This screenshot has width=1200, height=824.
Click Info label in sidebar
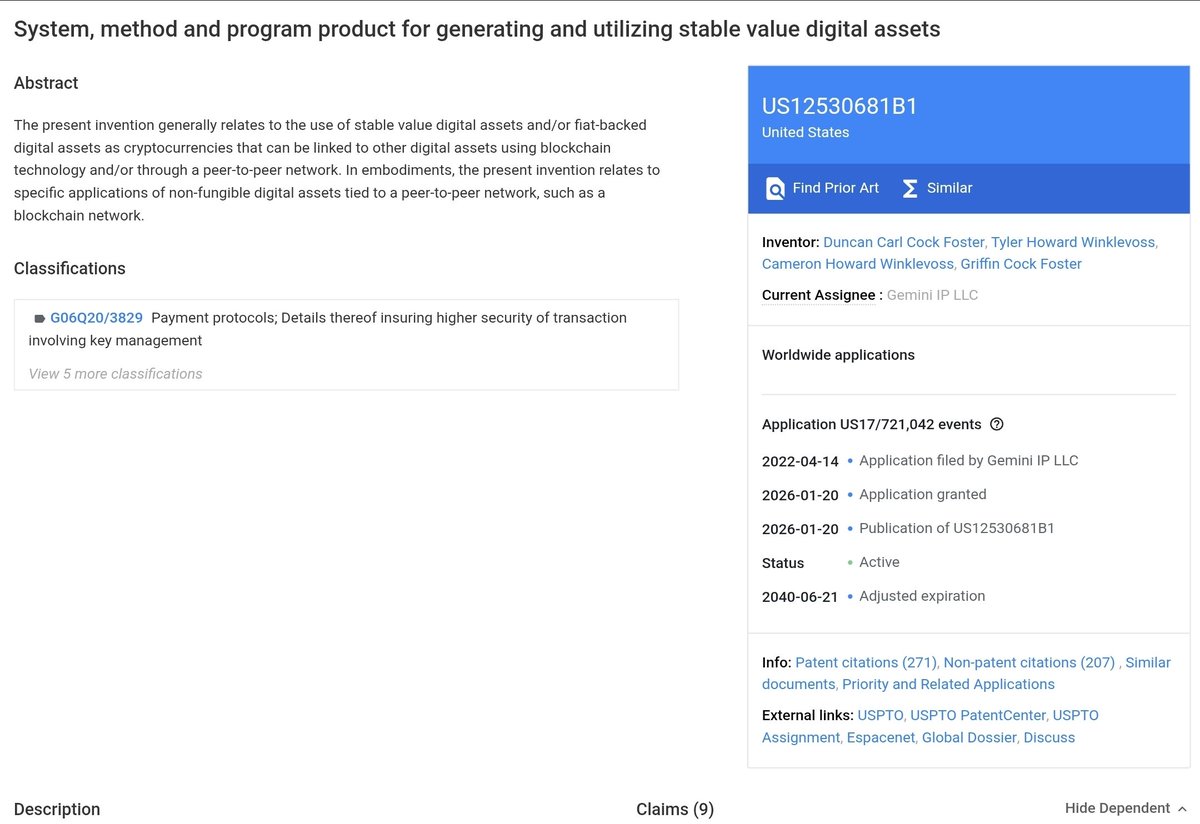pos(776,662)
